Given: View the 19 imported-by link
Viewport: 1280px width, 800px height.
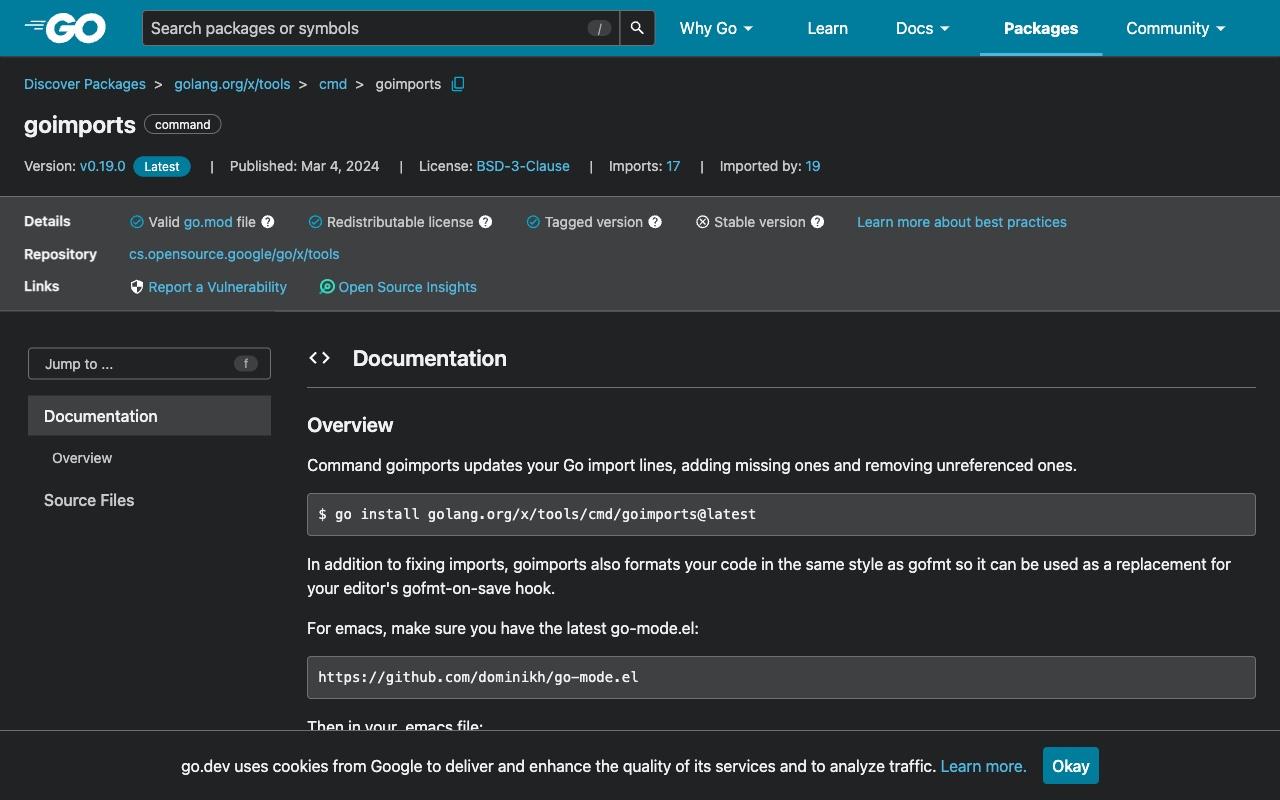Looking at the screenshot, I should [x=813, y=166].
